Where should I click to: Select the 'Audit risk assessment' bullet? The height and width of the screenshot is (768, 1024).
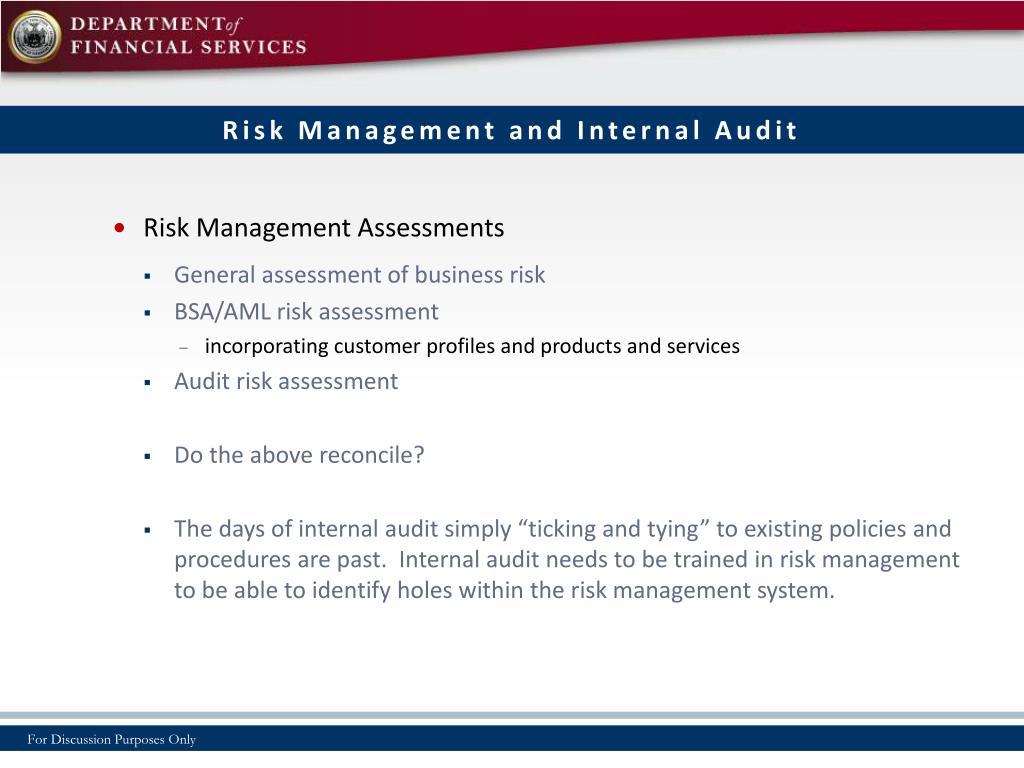pyautogui.click(x=285, y=381)
